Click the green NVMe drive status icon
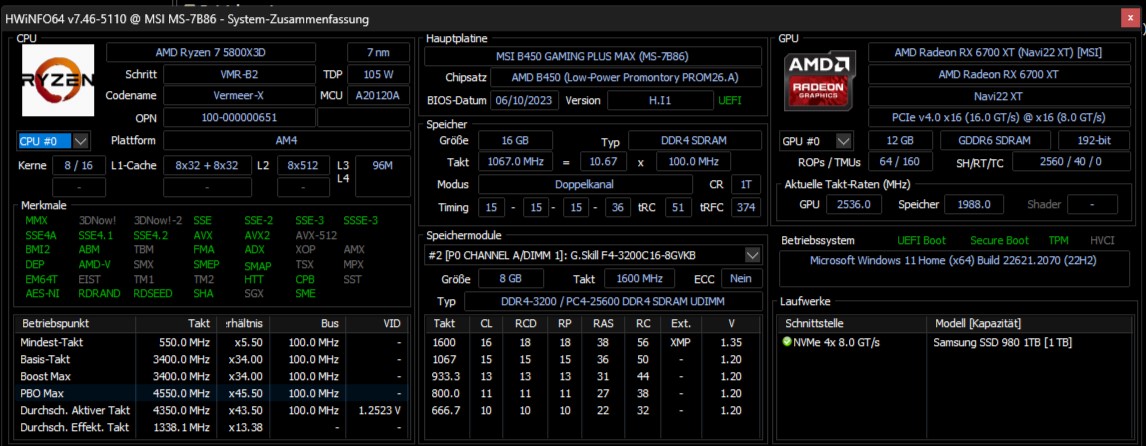This screenshot has height=446, width=1146. click(x=786, y=342)
